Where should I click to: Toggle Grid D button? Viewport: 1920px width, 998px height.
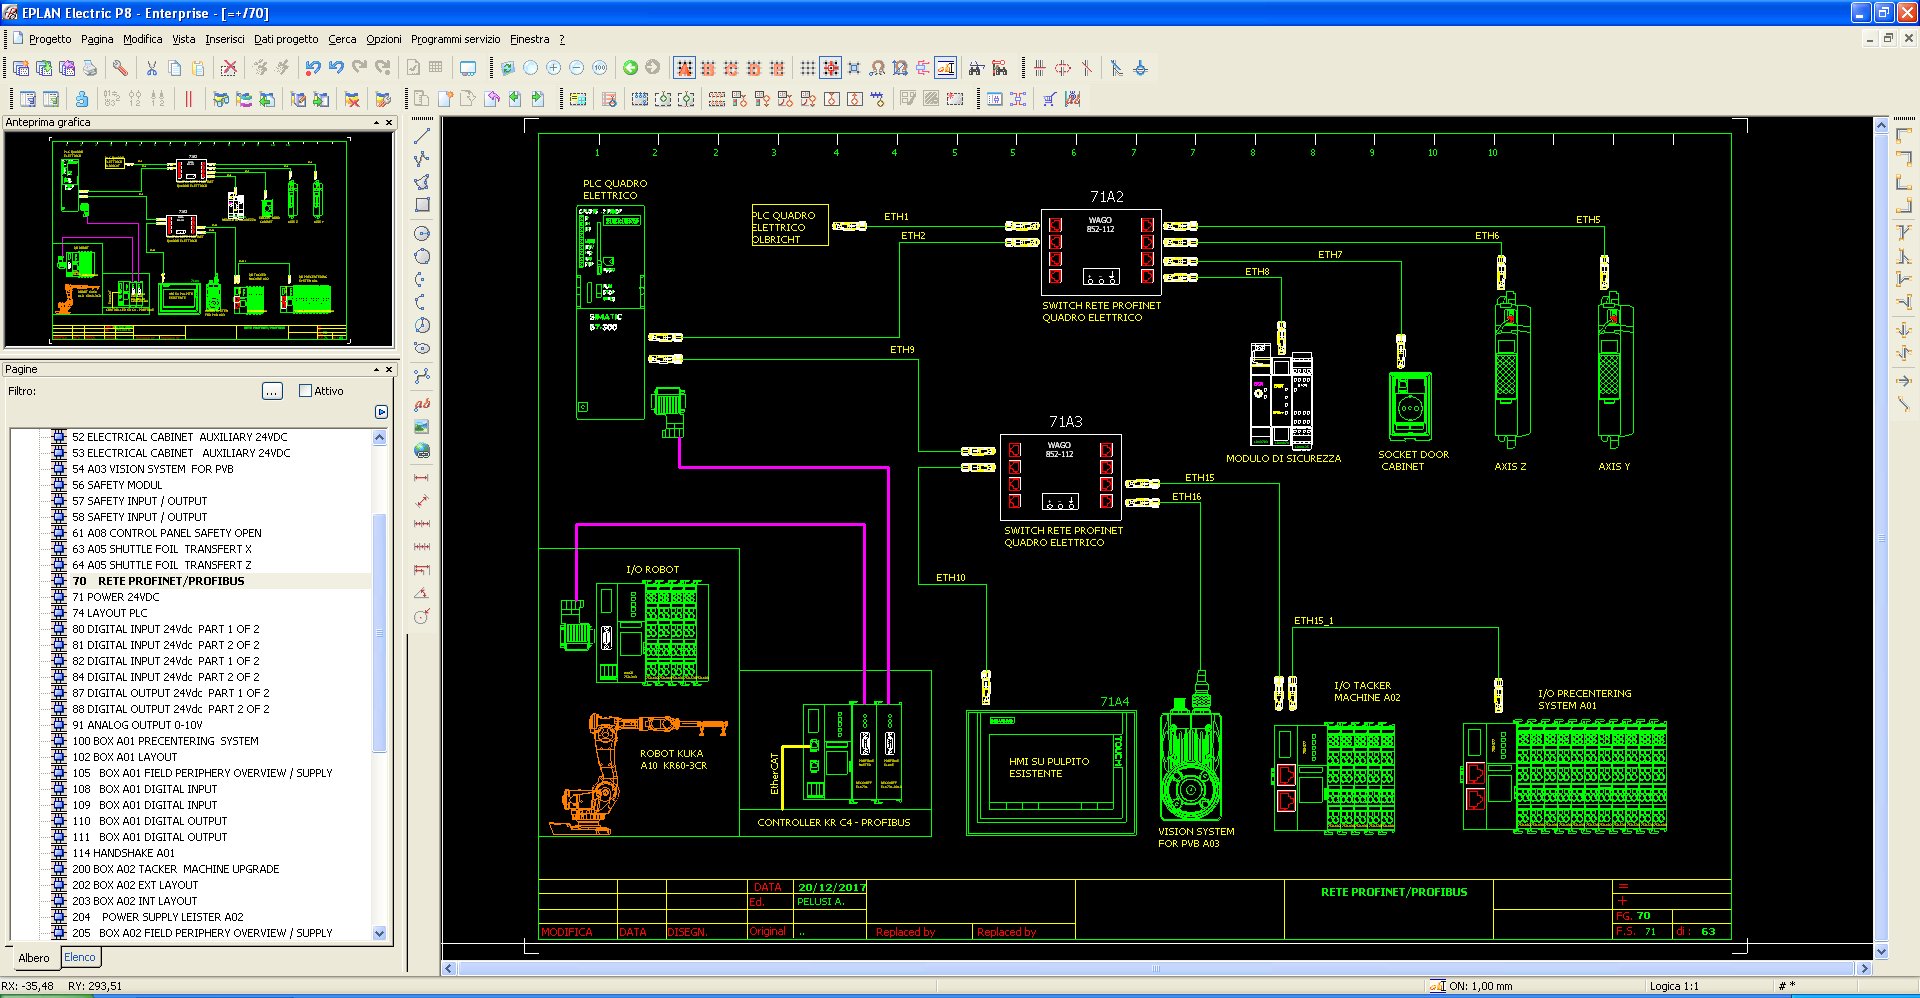tap(754, 68)
